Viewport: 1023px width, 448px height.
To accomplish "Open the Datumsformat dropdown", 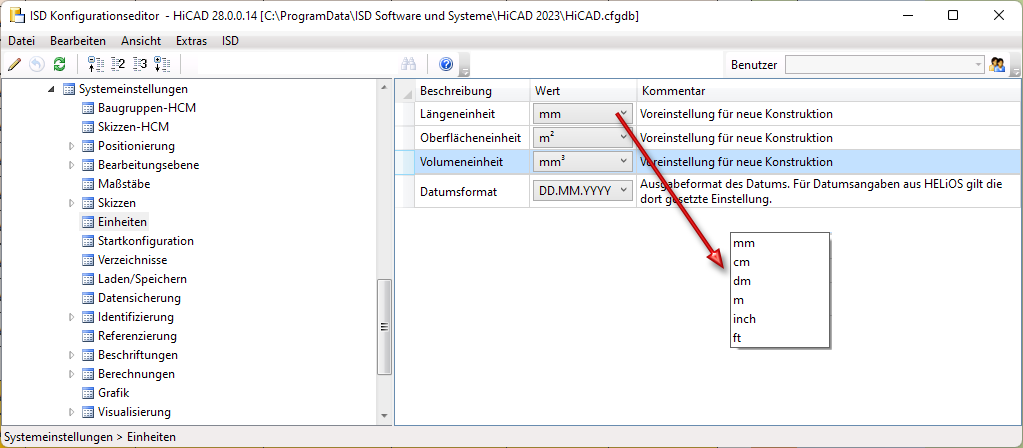I will pyautogui.click(x=583, y=191).
